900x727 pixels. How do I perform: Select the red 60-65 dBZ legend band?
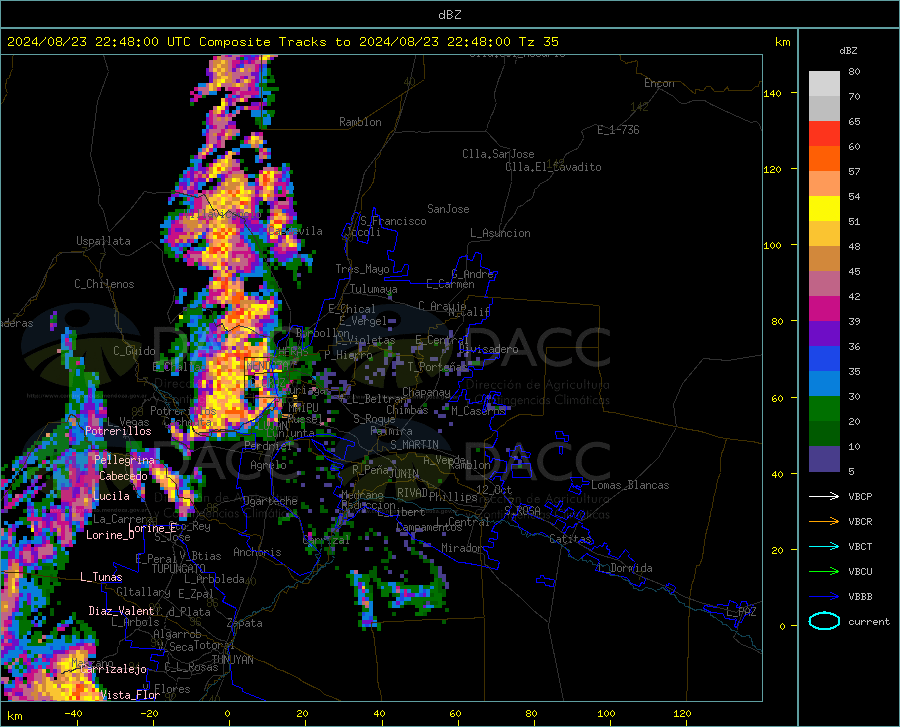(x=824, y=134)
